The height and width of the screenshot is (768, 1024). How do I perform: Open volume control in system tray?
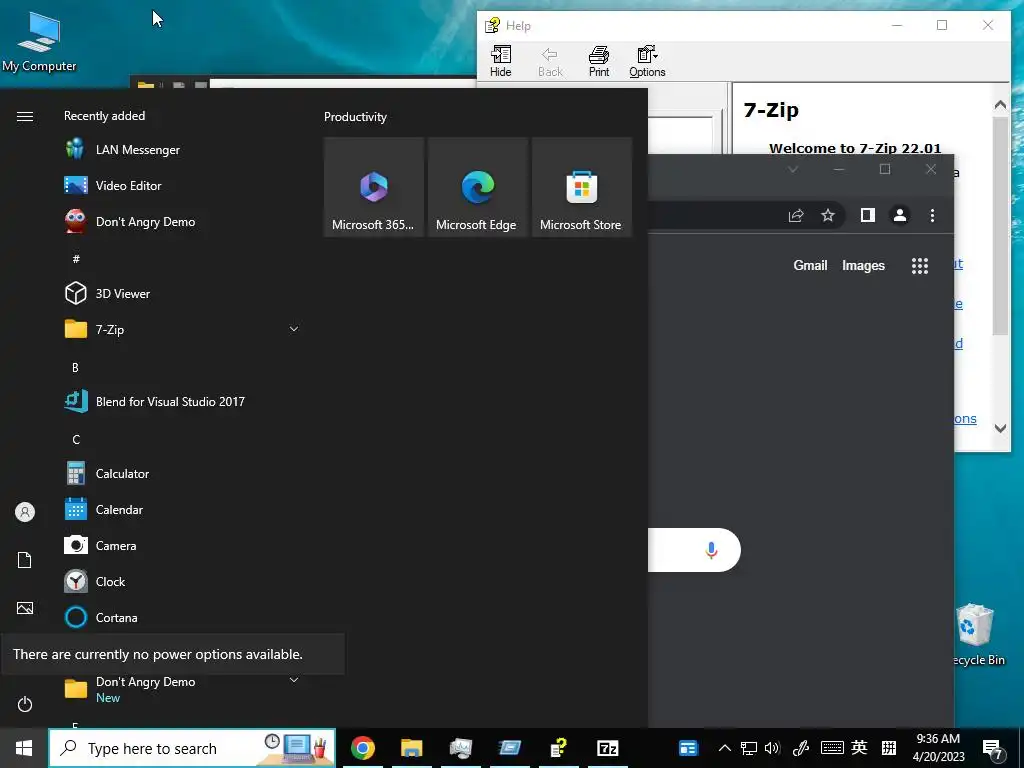click(772, 748)
